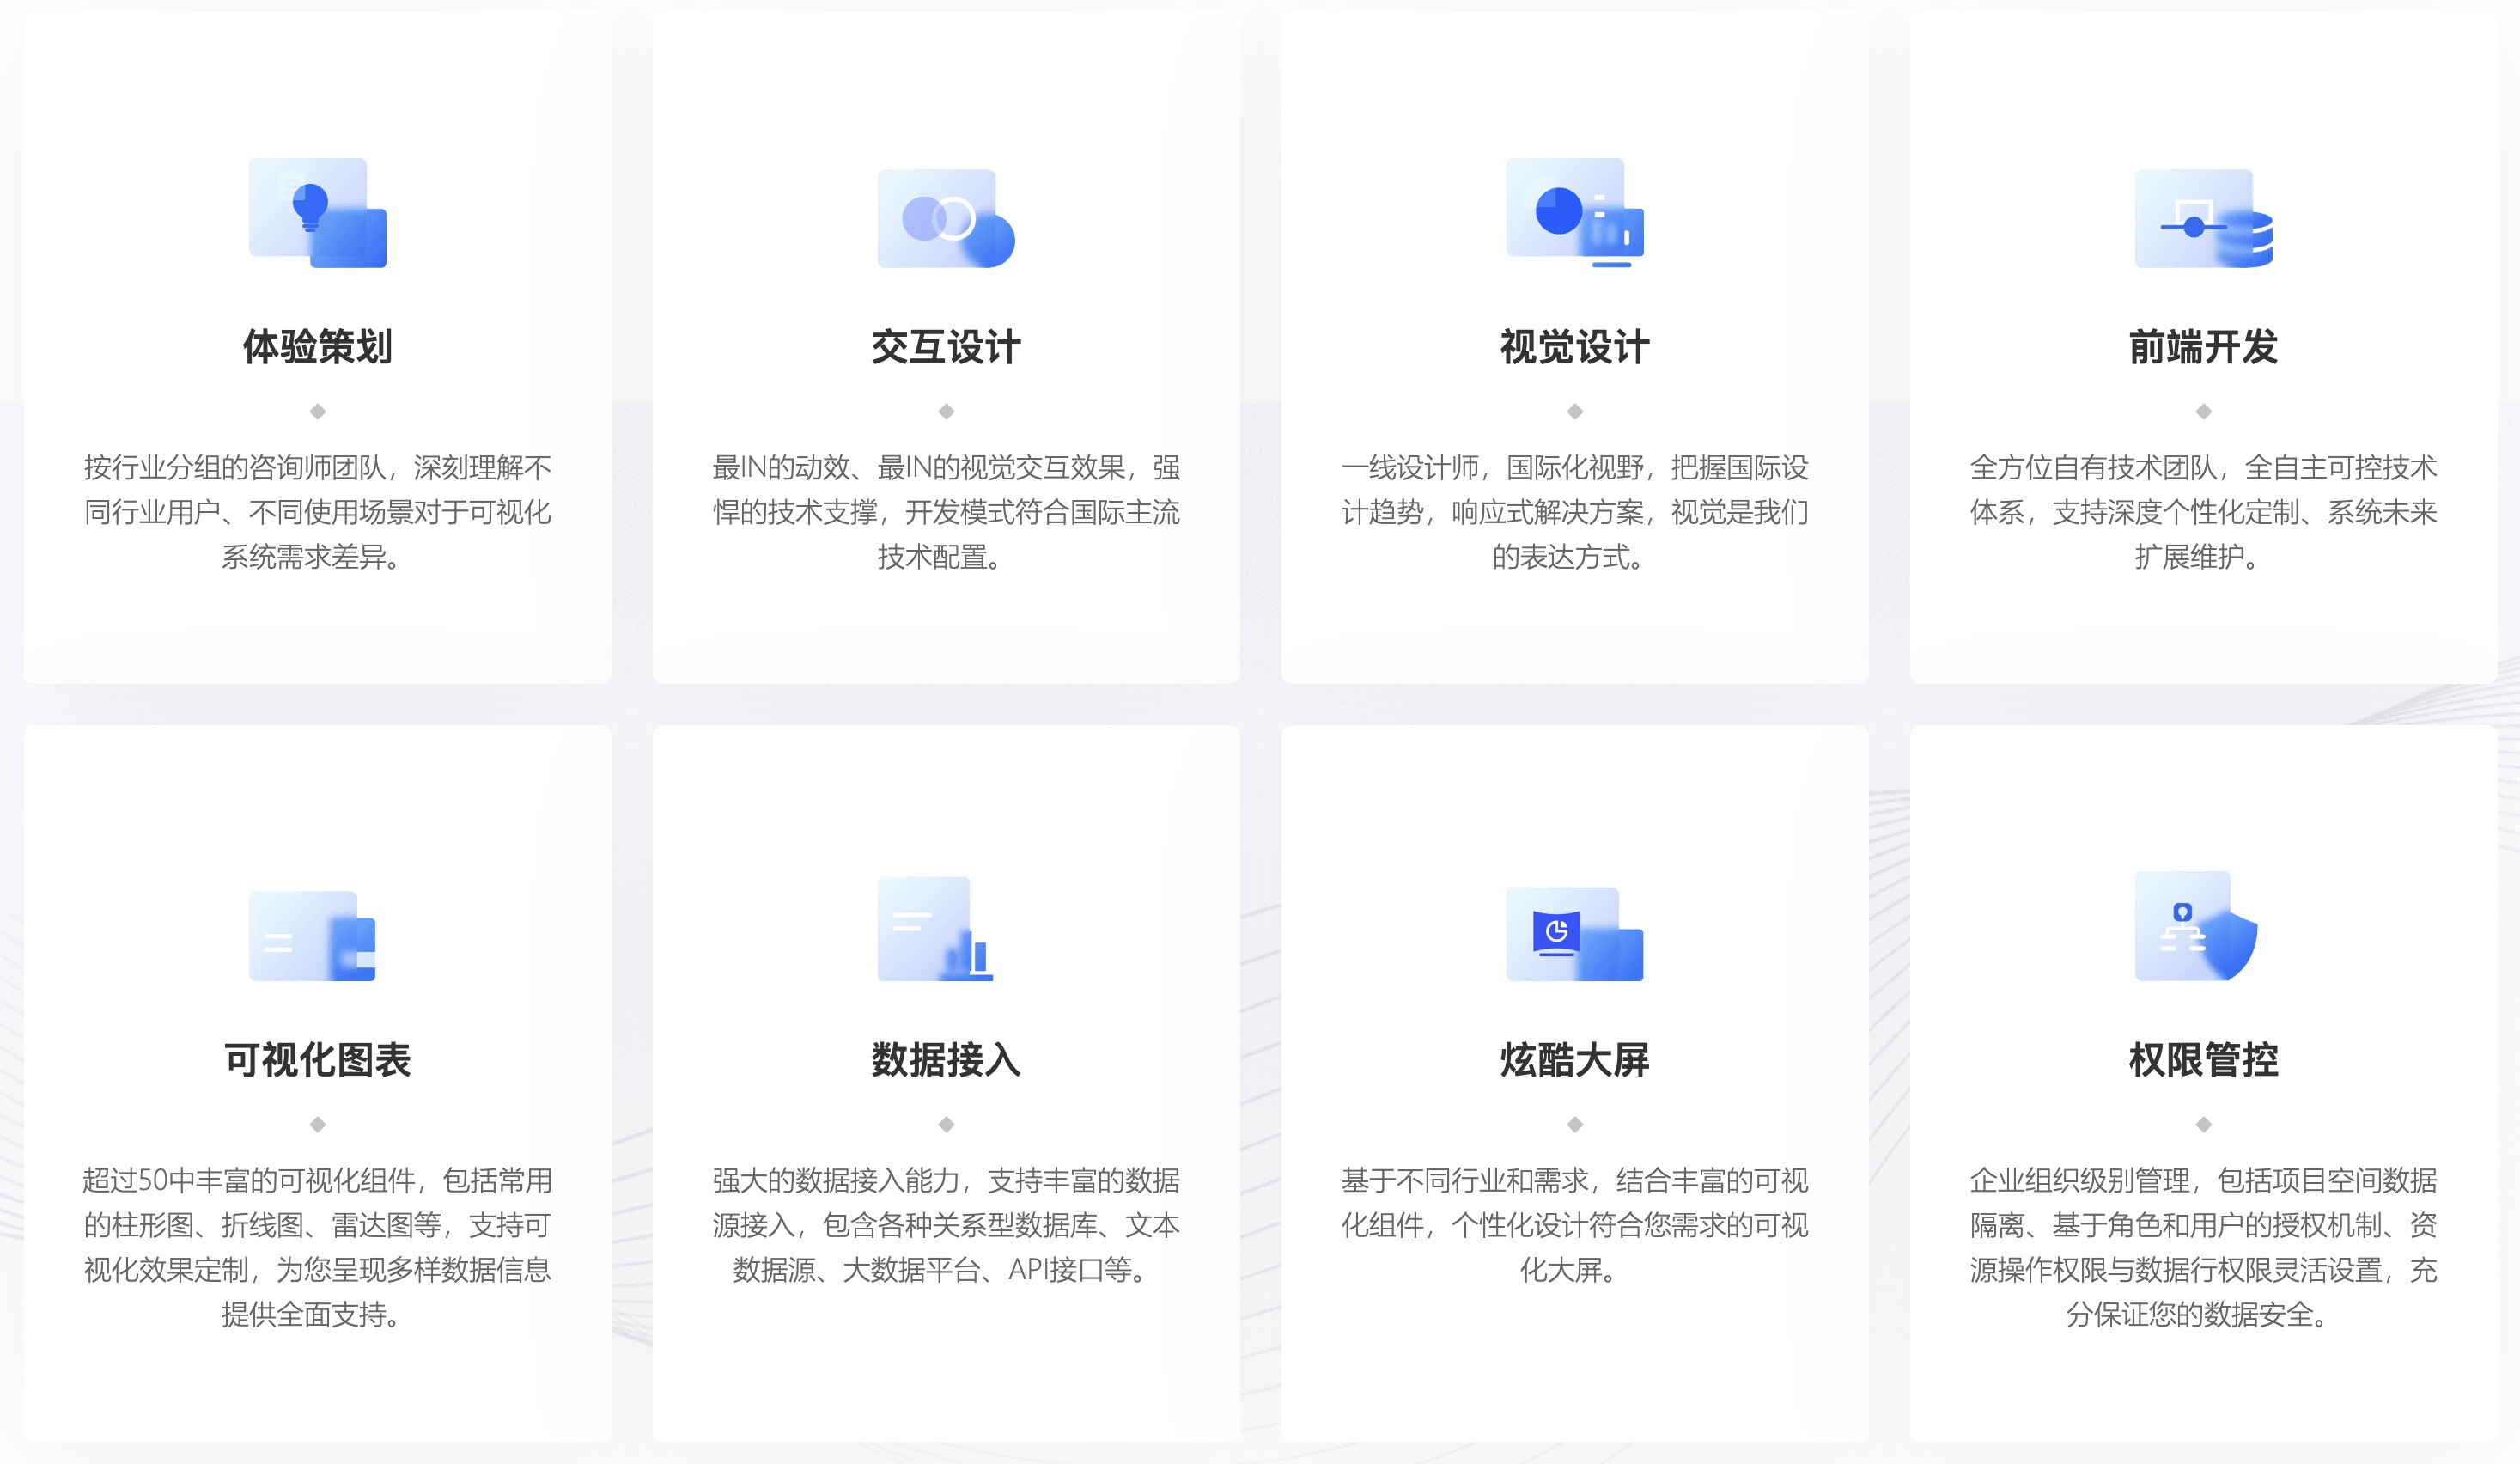
Task: Click the 体验策划 heading
Action: (x=317, y=347)
